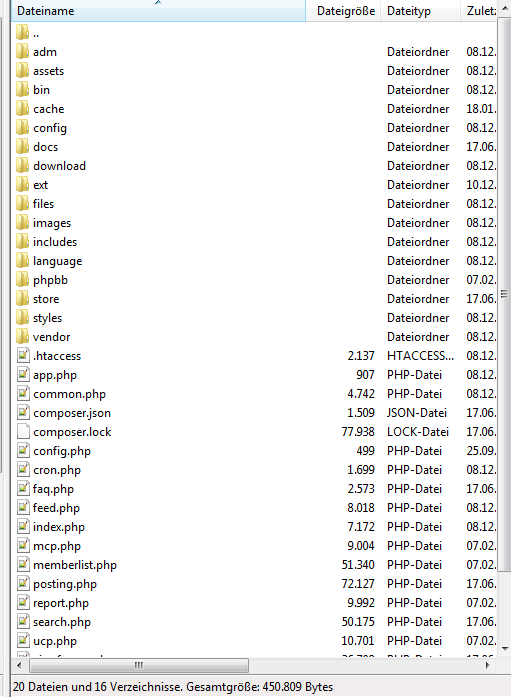Image resolution: width=511 pixels, height=697 pixels.
Task: Select the search.php file name
Action: point(62,622)
